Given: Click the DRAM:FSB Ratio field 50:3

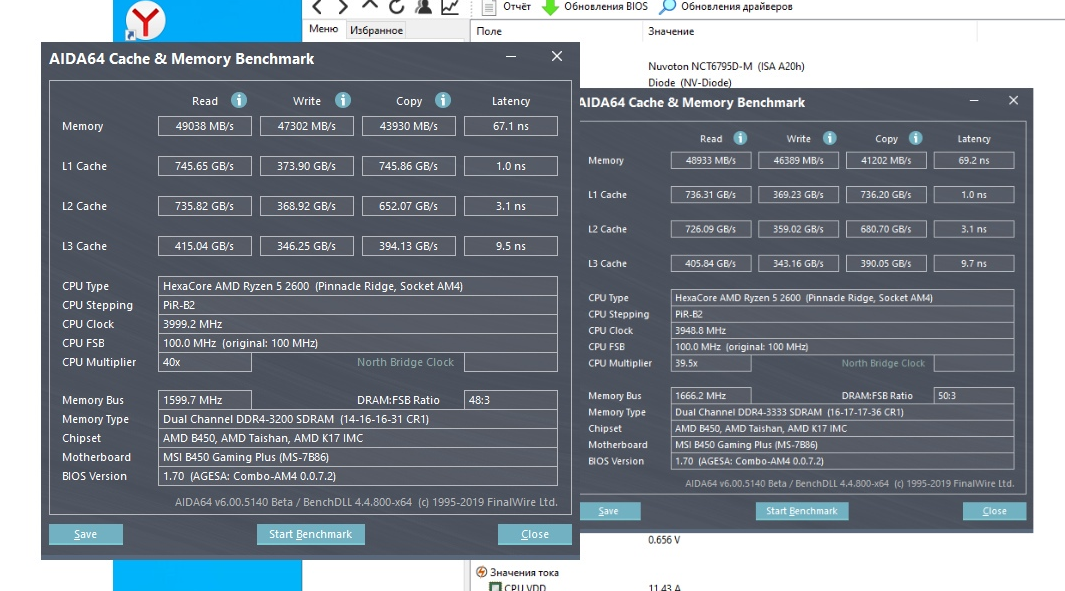Looking at the screenshot, I should [974, 395].
